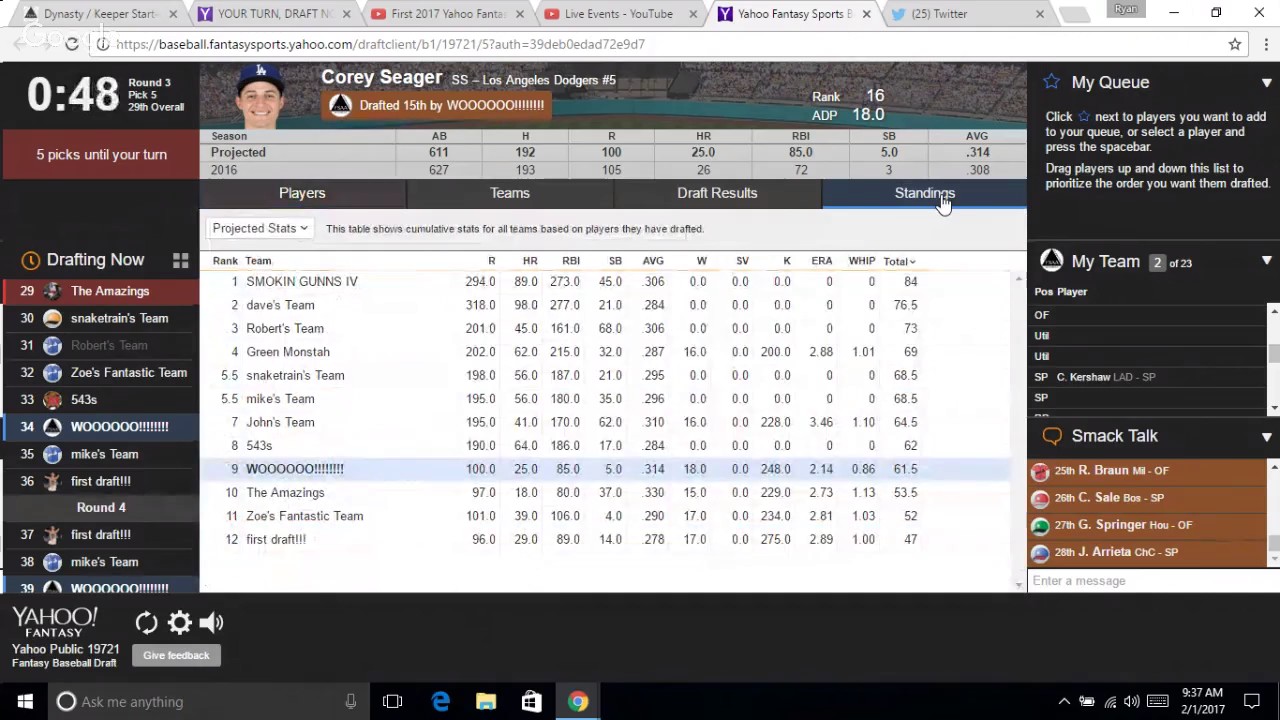
Task: Toggle grid view icon next to Drafting Now
Action: click(180, 261)
